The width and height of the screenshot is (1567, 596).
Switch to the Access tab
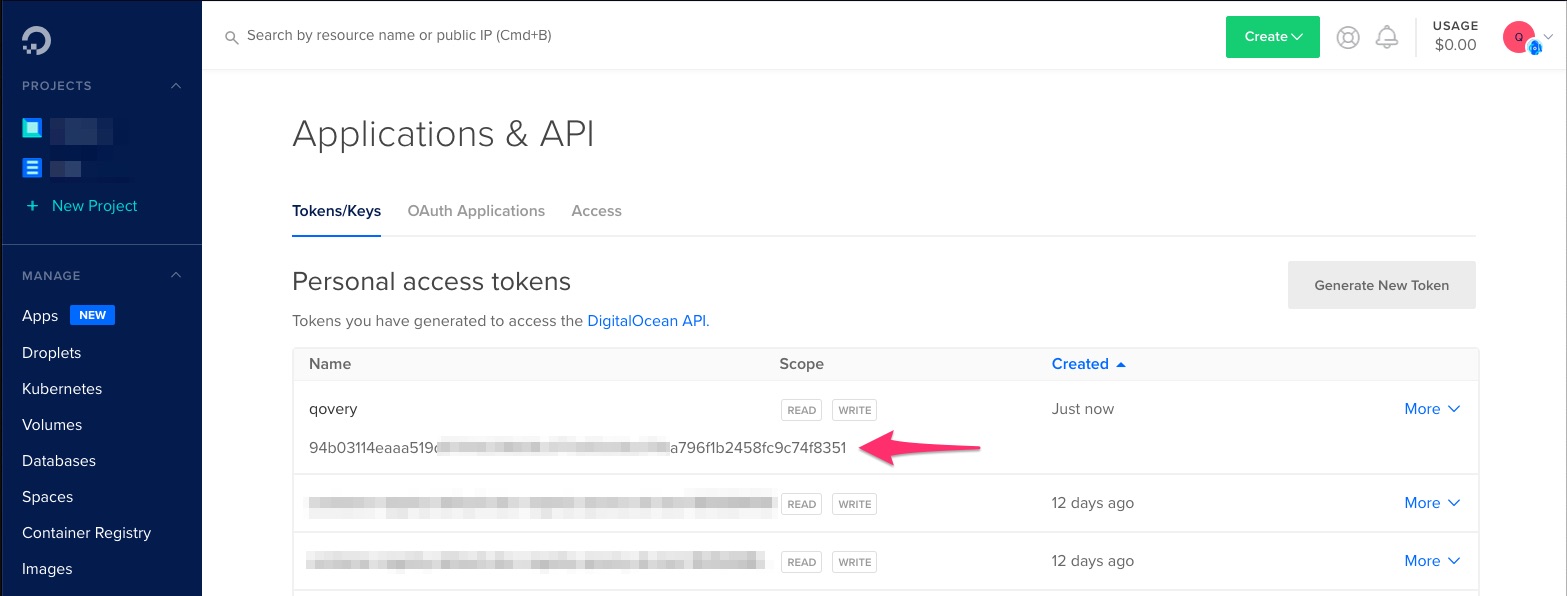[x=596, y=211]
